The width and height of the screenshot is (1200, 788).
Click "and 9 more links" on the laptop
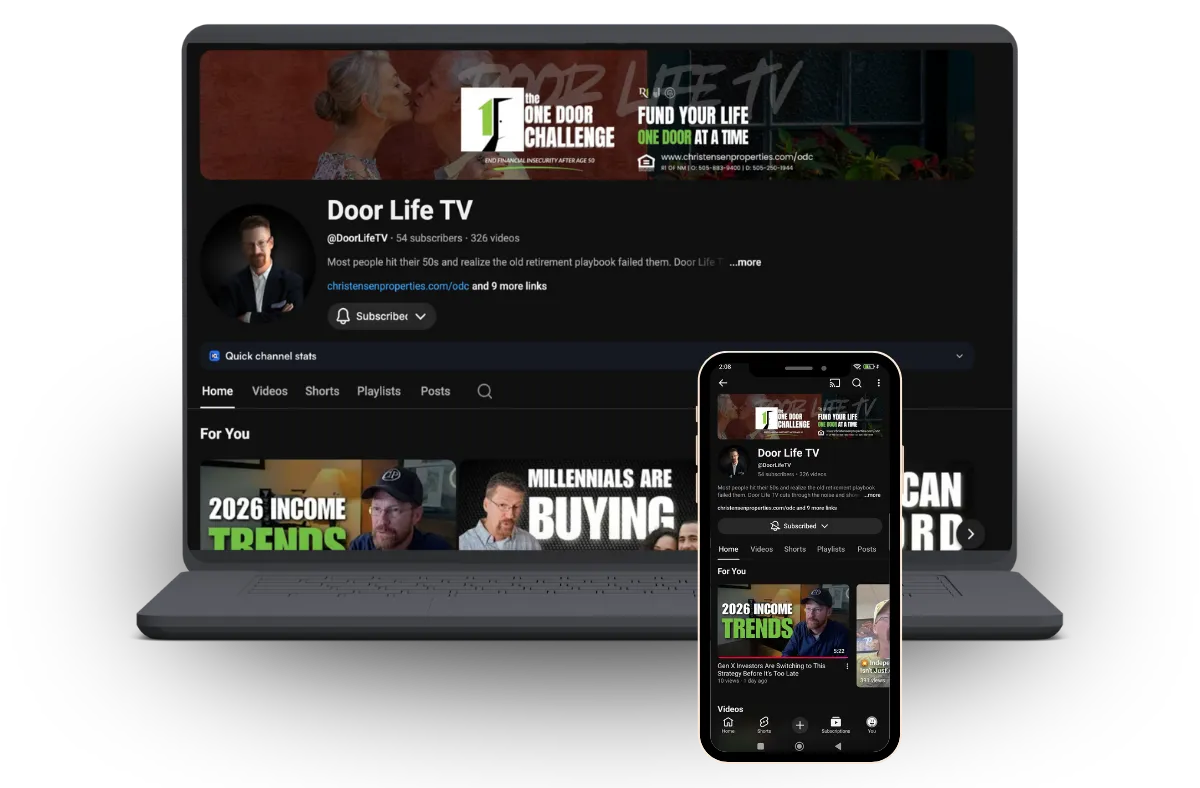click(509, 286)
